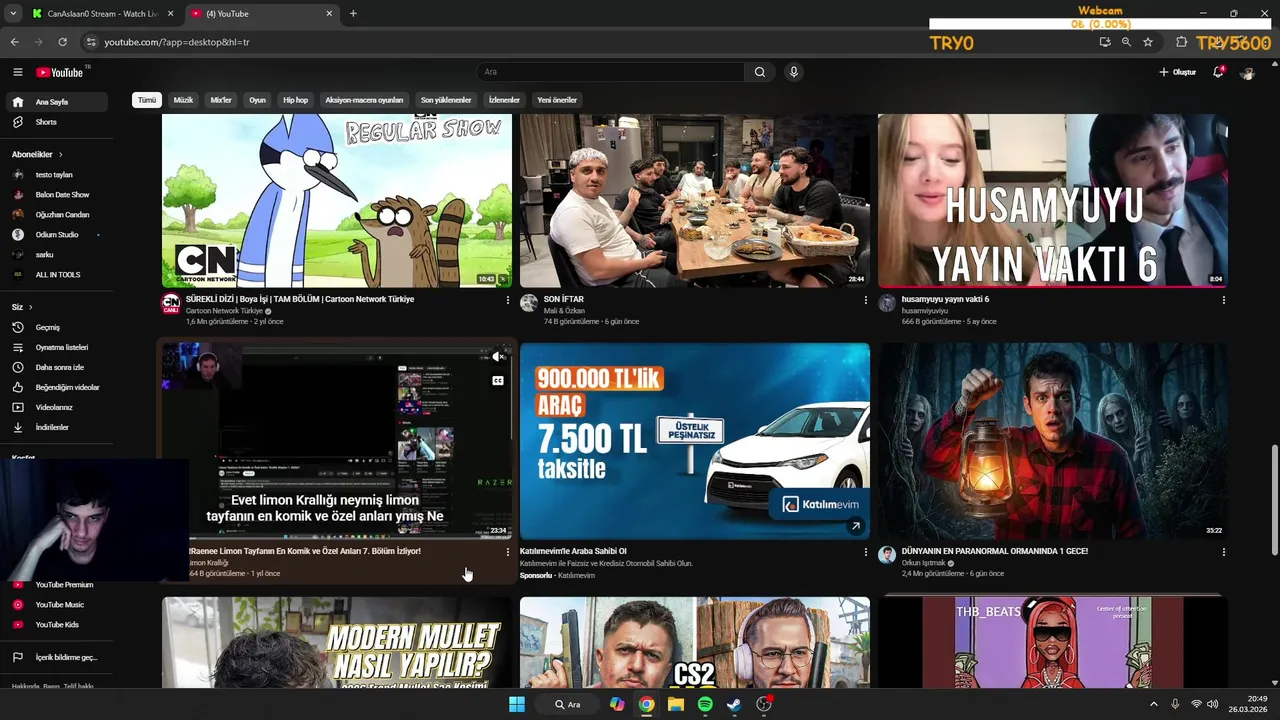
Task: Open testo taylan subscription channel
Action: (58, 174)
